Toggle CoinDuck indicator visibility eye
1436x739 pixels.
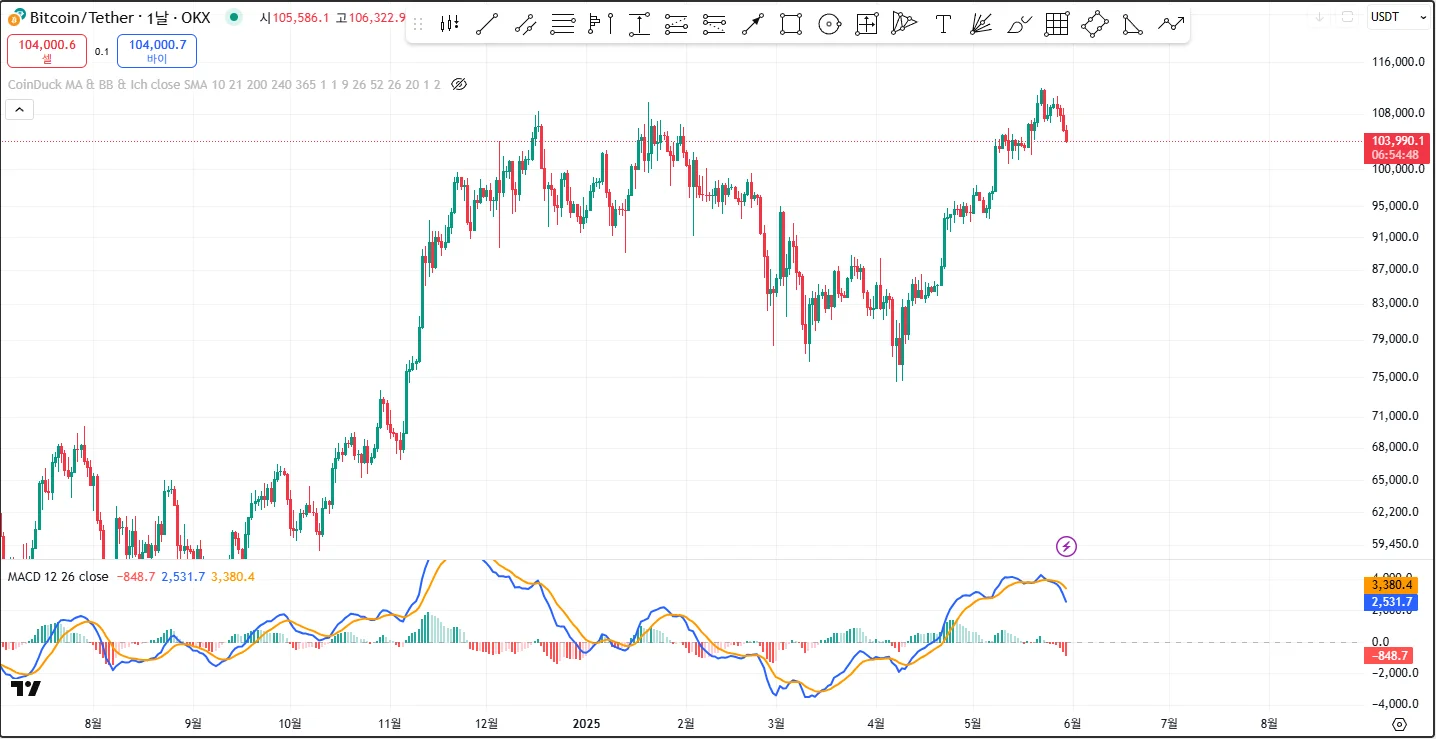[x=459, y=84]
